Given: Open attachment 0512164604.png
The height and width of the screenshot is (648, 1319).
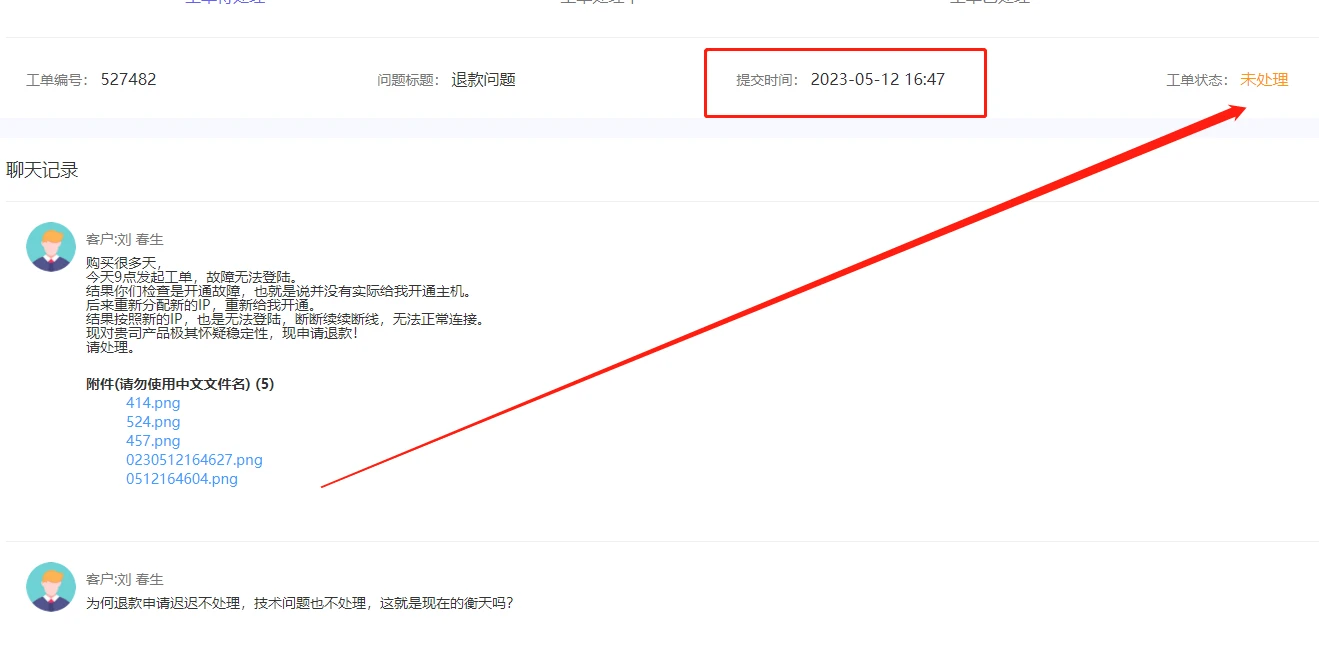Looking at the screenshot, I should pyautogui.click(x=182, y=479).
